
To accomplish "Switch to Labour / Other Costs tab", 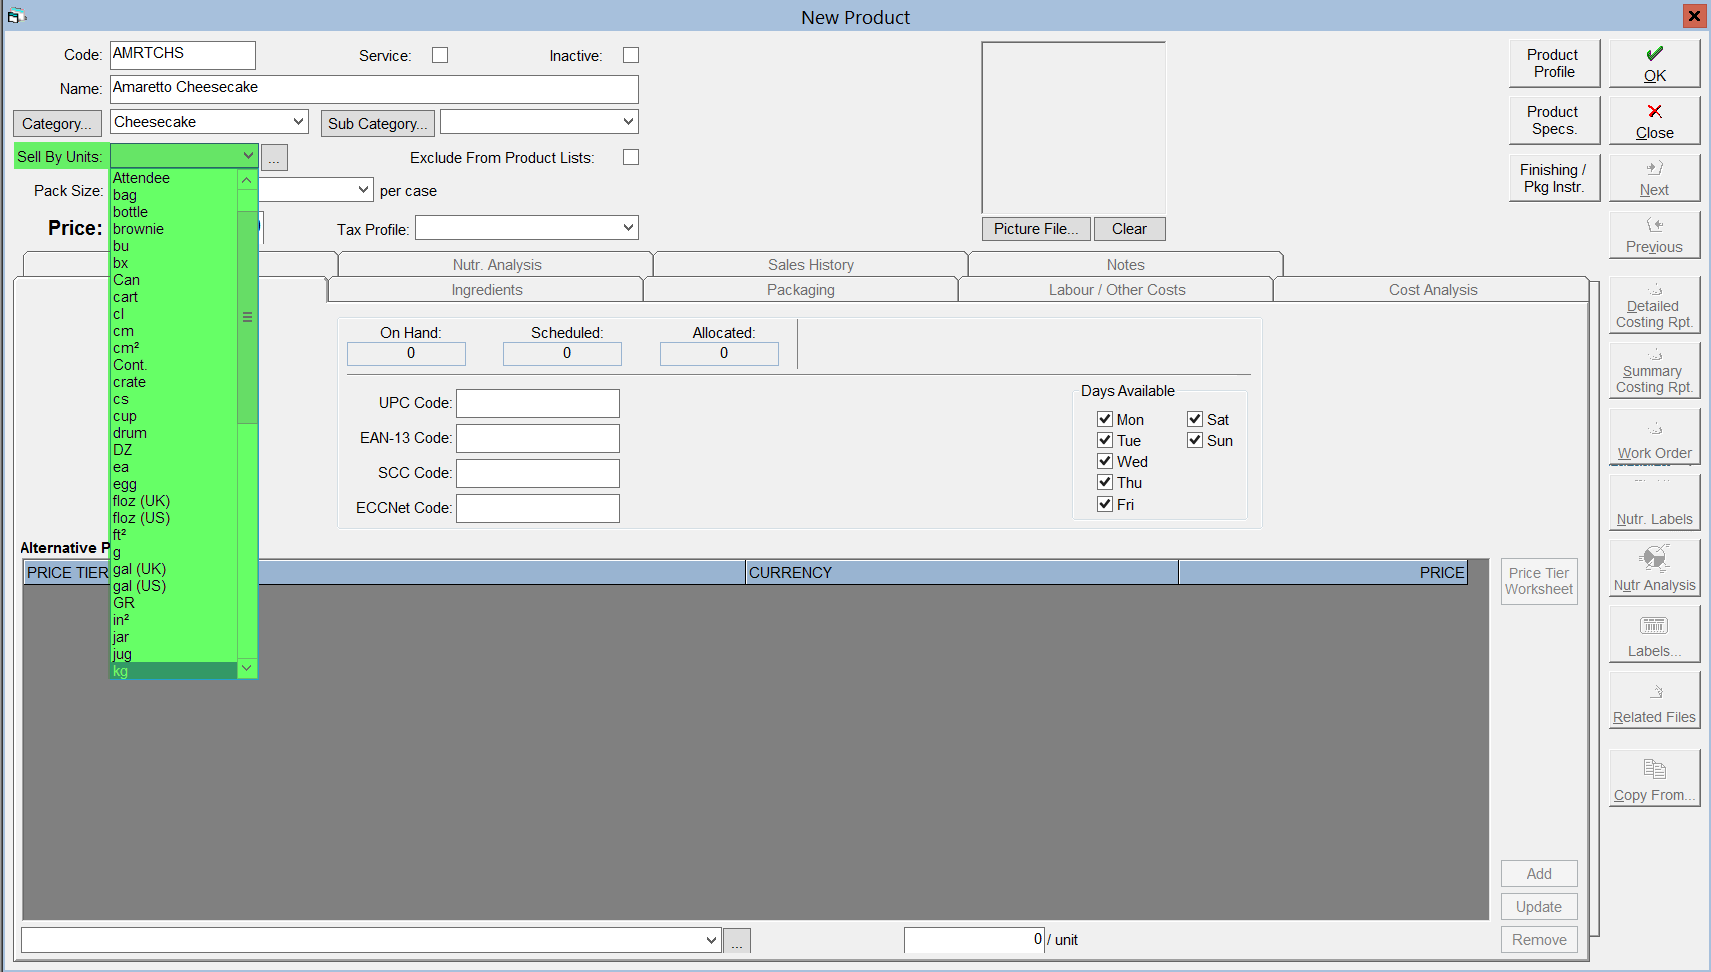I will [x=1116, y=290].
